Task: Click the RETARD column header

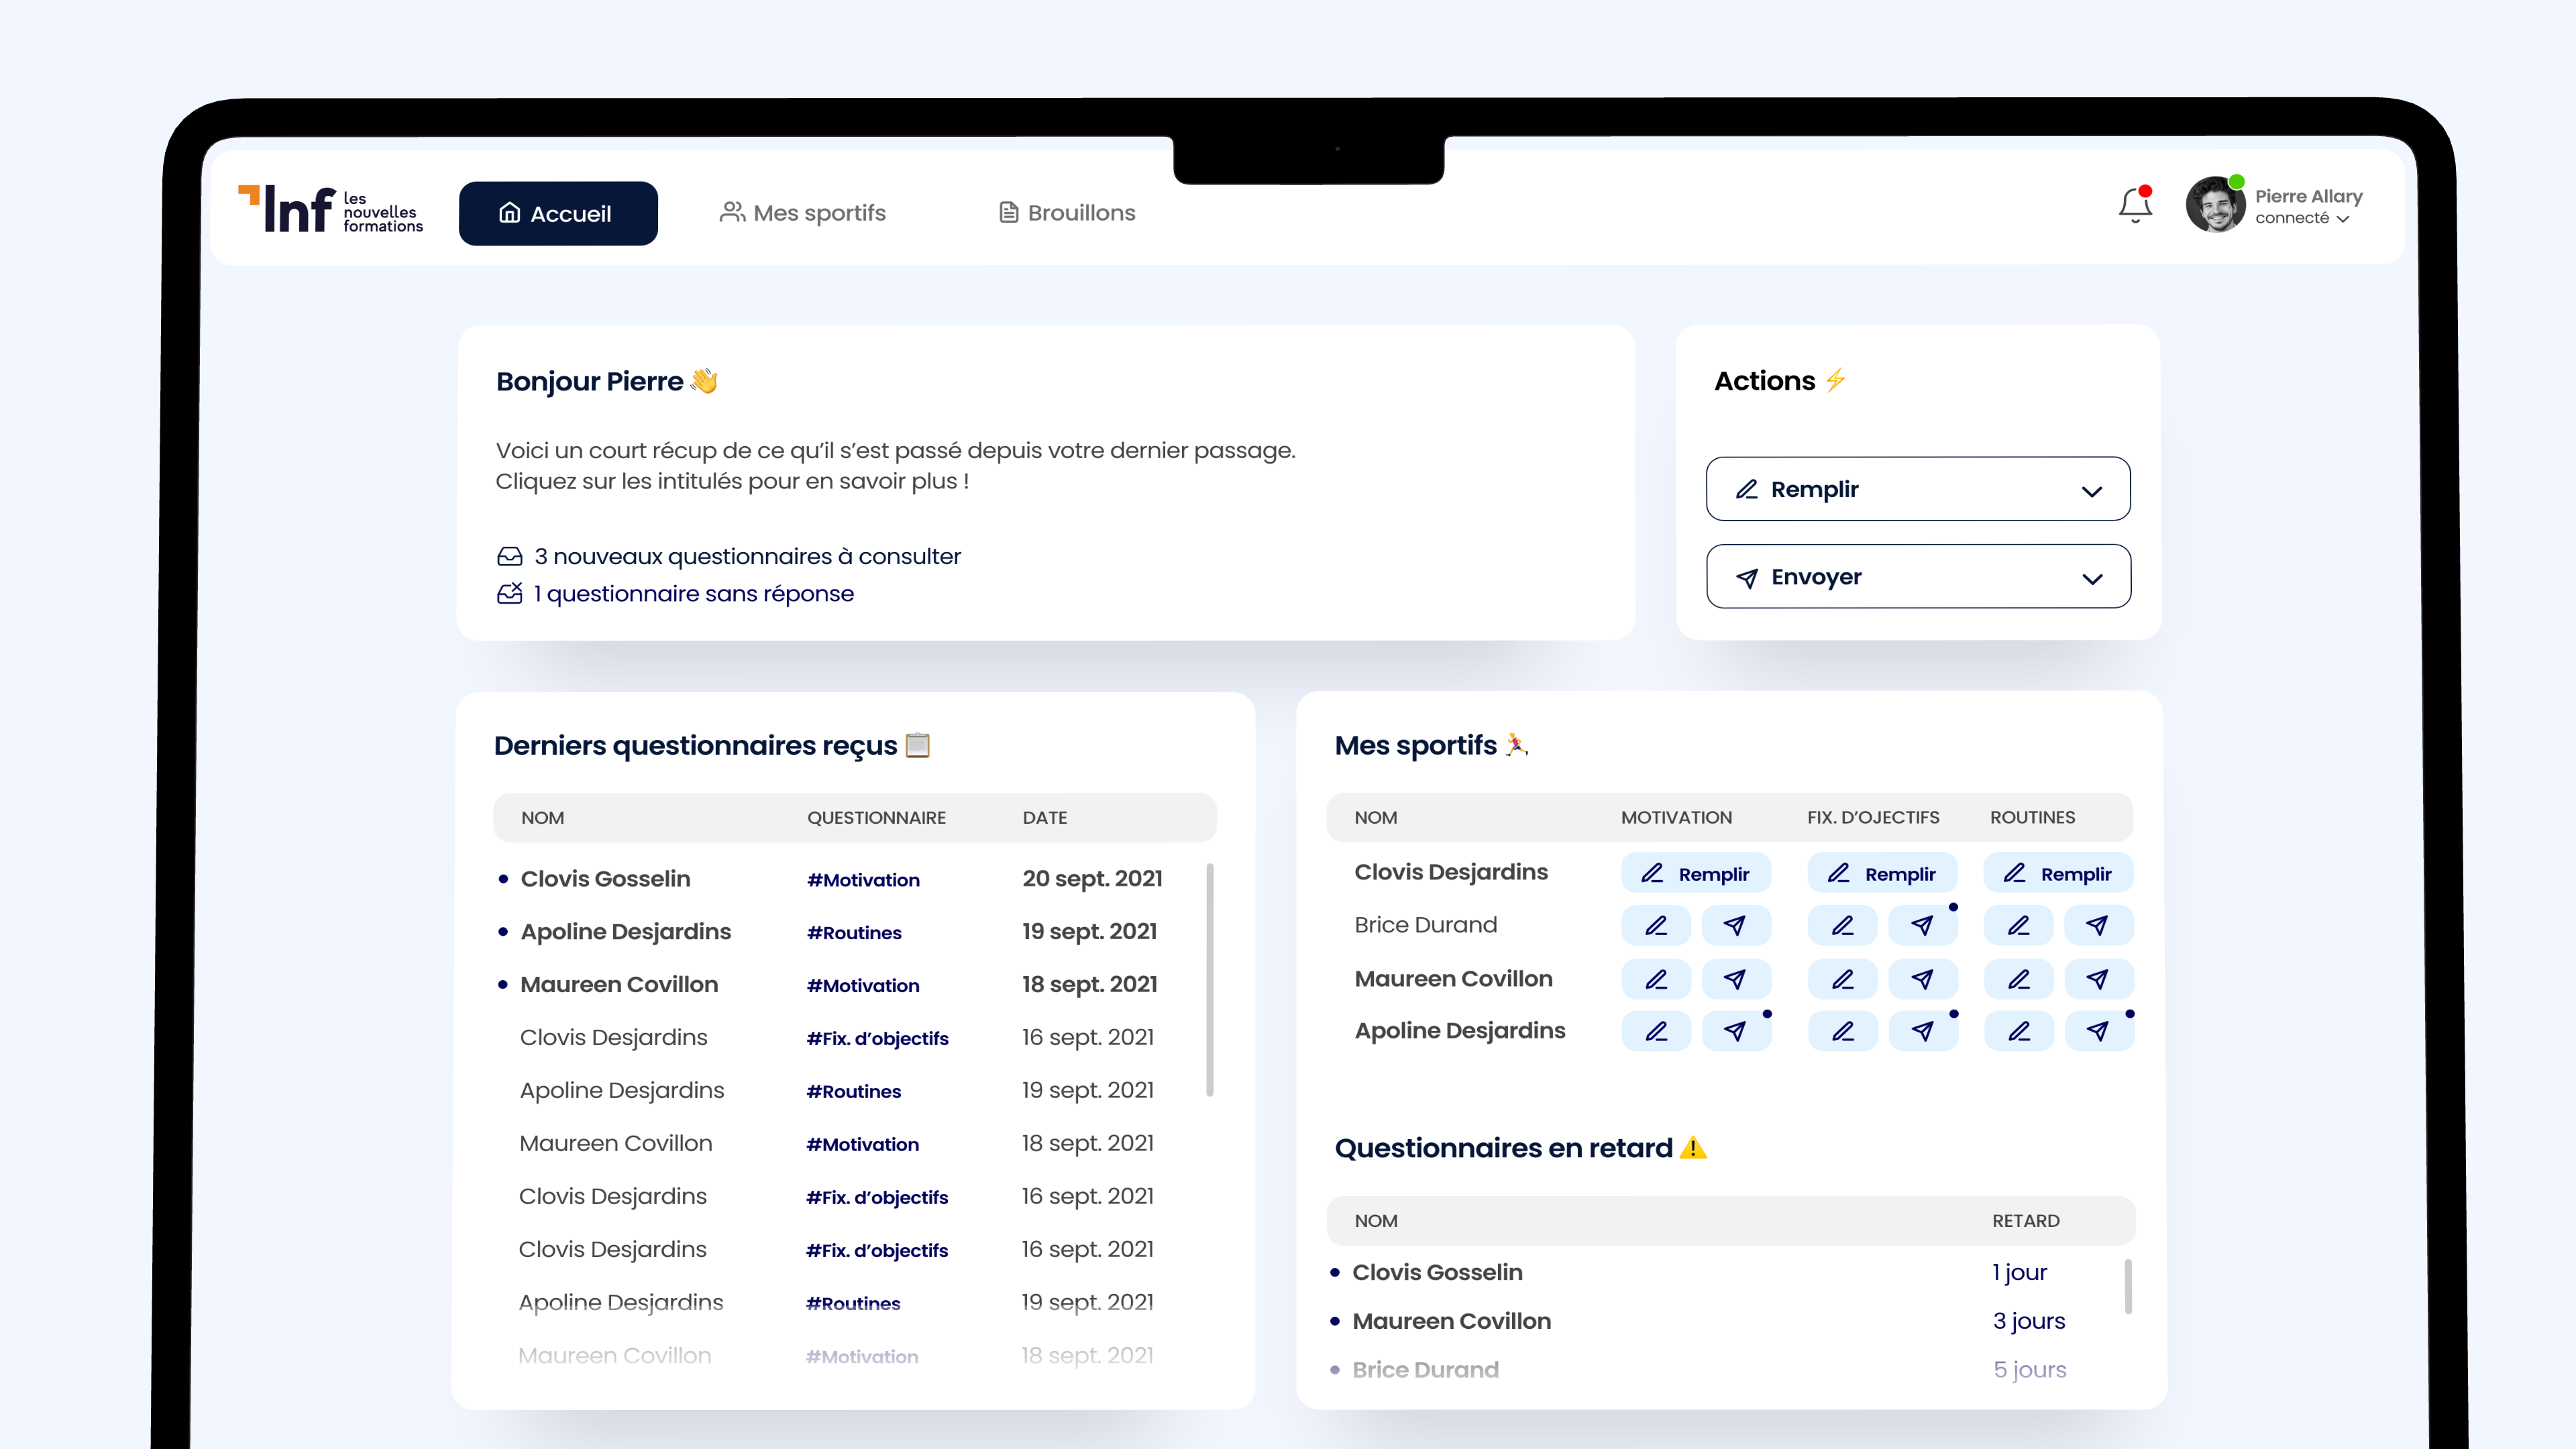Action: [2025, 1221]
